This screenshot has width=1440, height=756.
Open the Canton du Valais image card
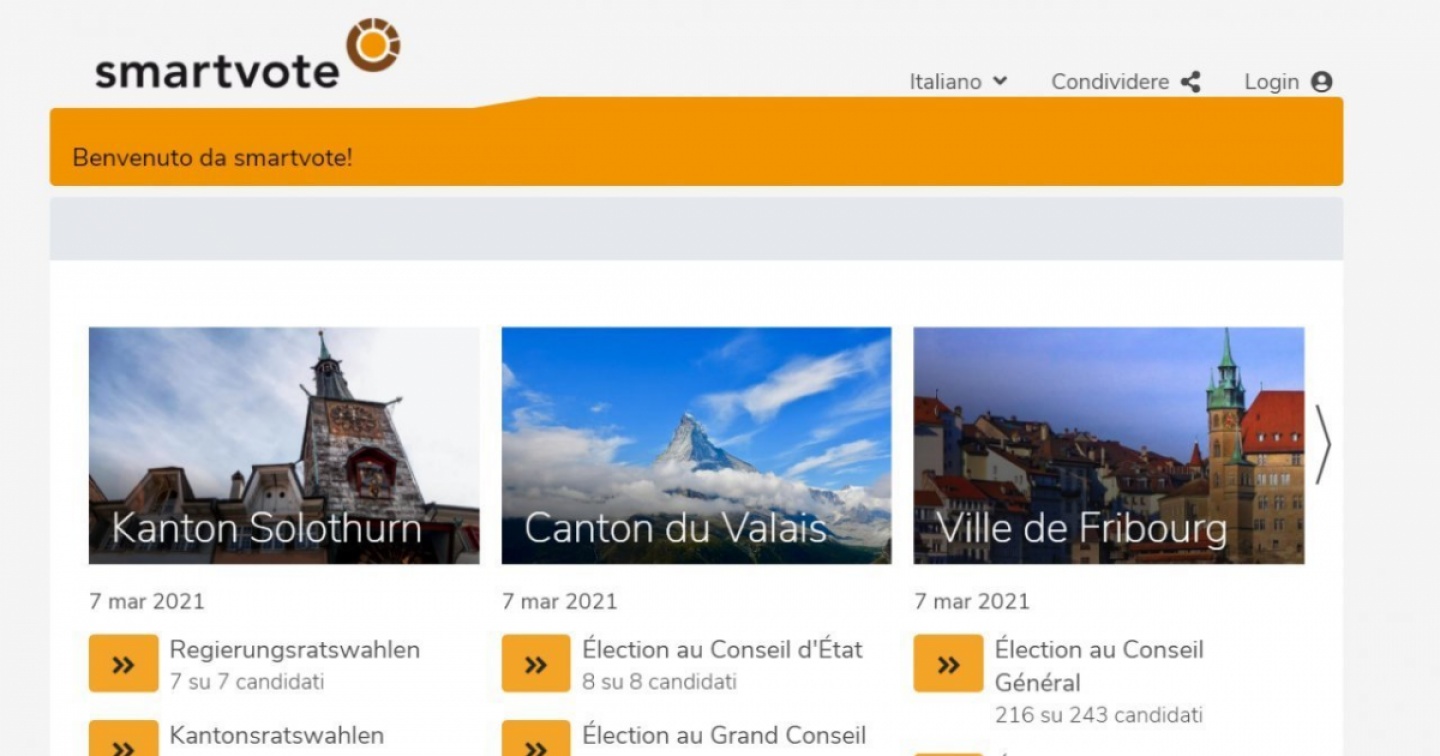[x=696, y=445]
